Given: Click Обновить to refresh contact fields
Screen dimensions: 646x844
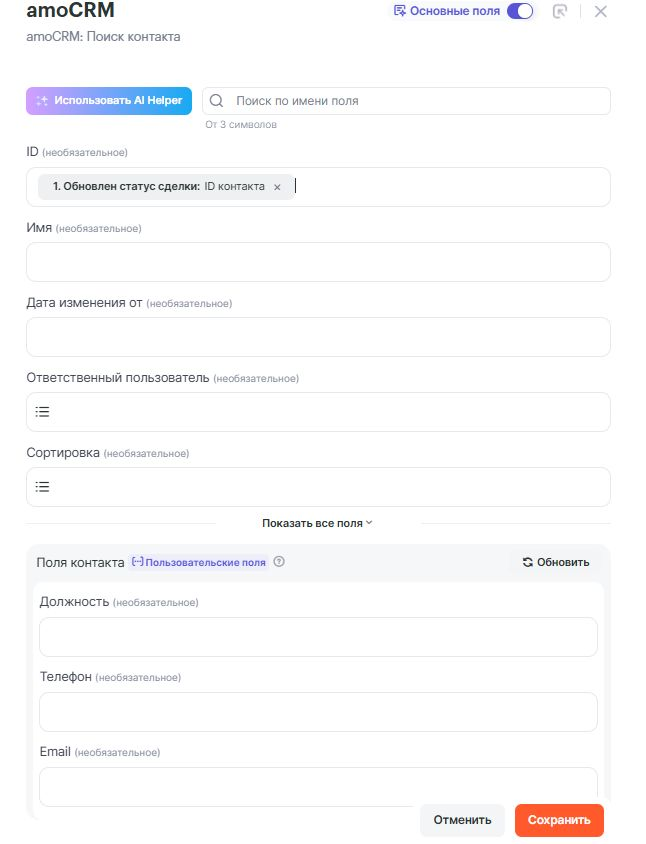Looking at the screenshot, I should pos(556,562).
